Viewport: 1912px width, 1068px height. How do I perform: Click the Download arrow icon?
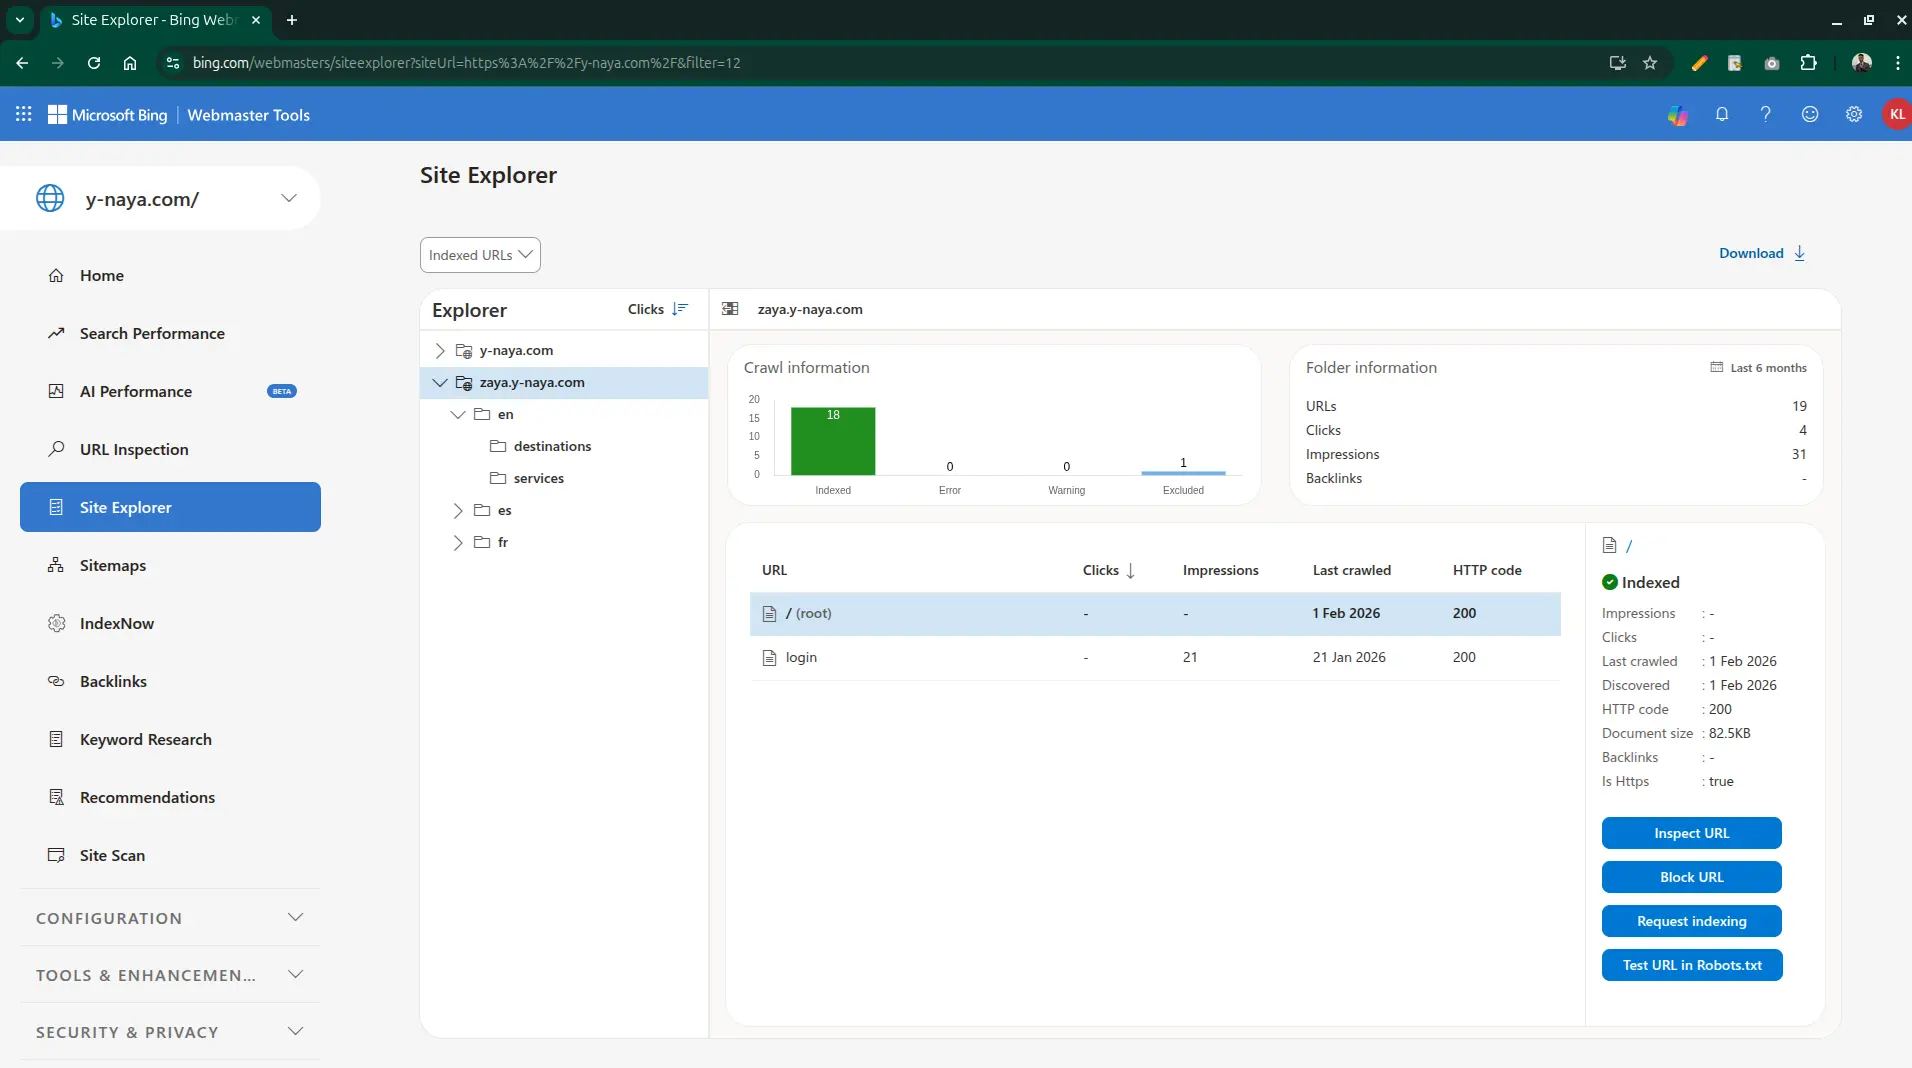pos(1799,253)
